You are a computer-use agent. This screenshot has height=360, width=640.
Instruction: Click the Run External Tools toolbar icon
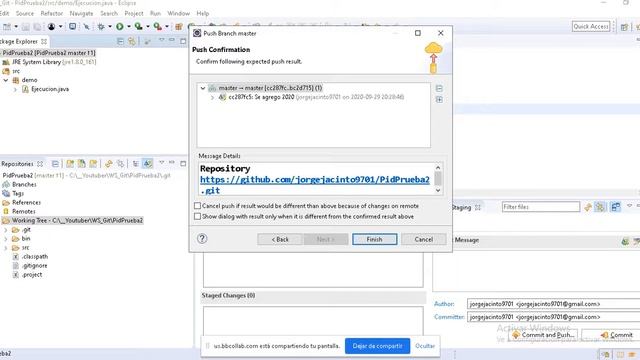click(x=158, y=27)
